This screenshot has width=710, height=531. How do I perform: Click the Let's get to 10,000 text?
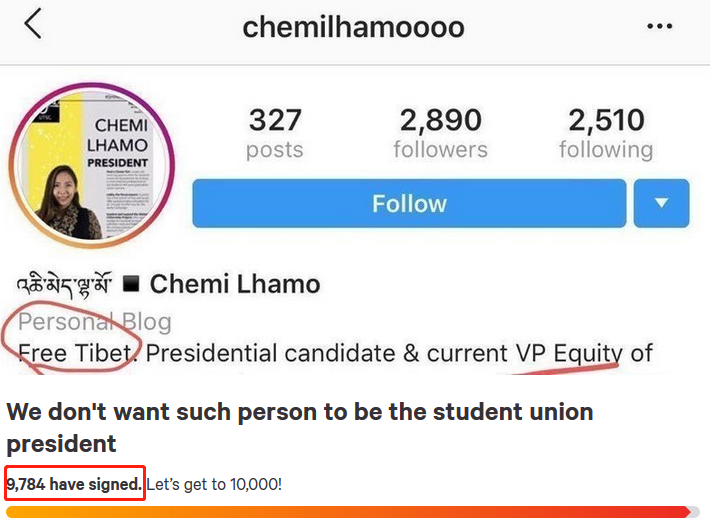click(214, 484)
